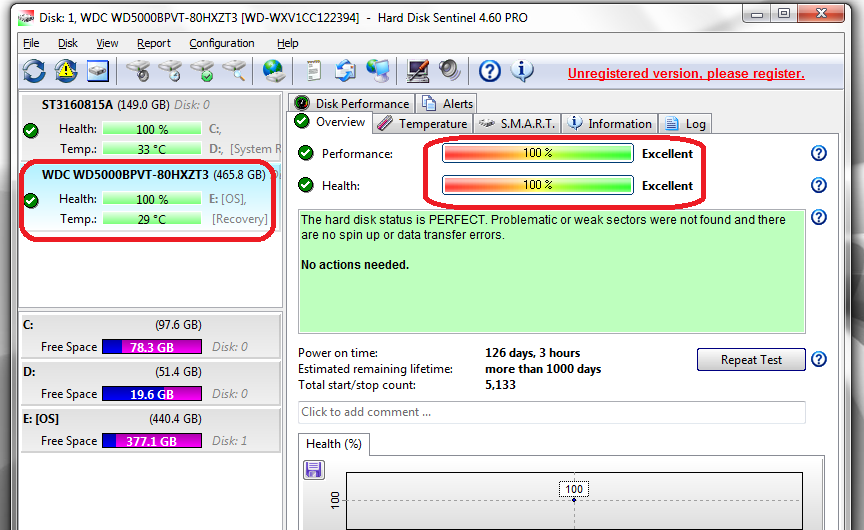This screenshot has width=864, height=530.
Task: Click the globe and monitor toolbar icon
Action: click(x=378, y=71)
